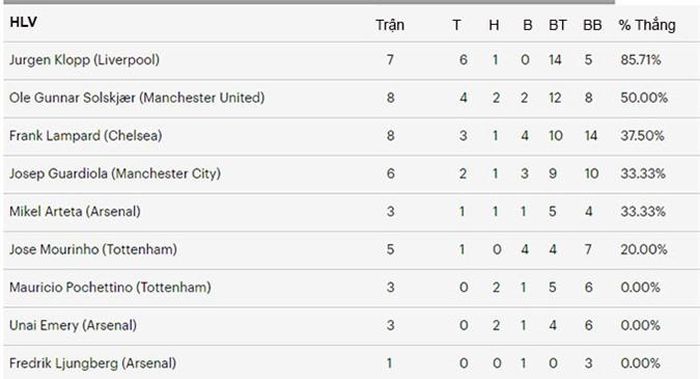700x379 pixels.
Task: Select Ole Gunnar Solskjær (Manchester United) row
Action: coord(352,99)
